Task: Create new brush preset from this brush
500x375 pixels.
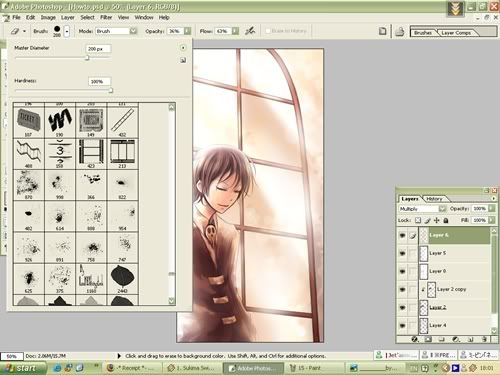Action: [183, 60]
